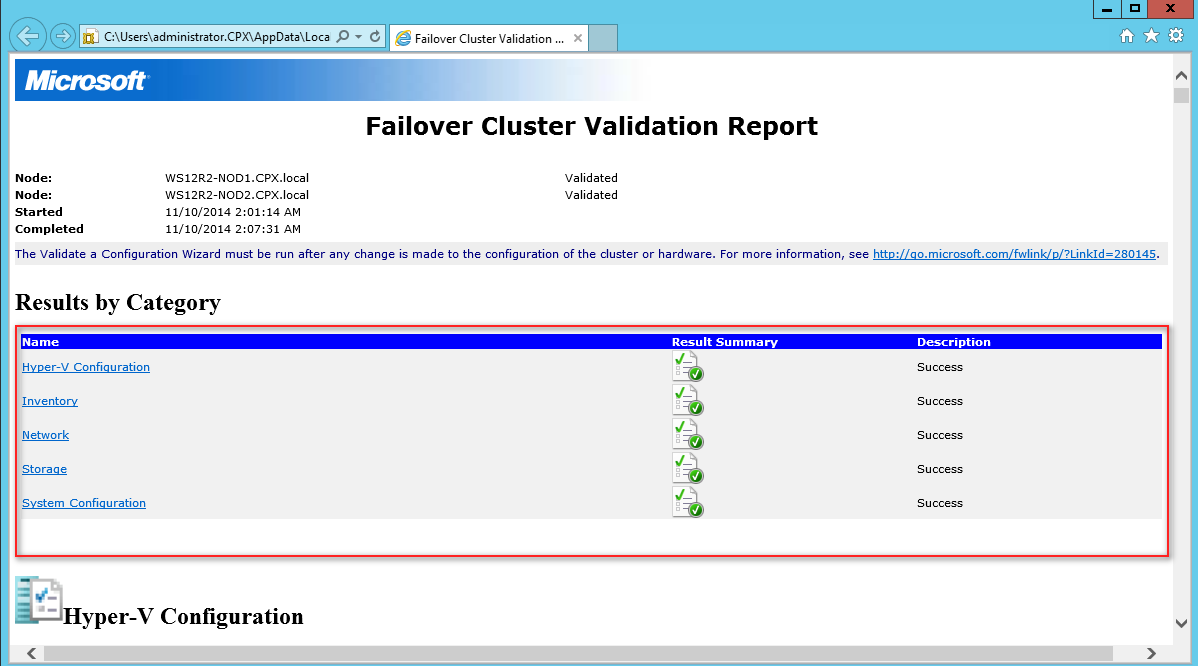
Task: Open the Inventory category link
Action: click(x=50, y=401)
